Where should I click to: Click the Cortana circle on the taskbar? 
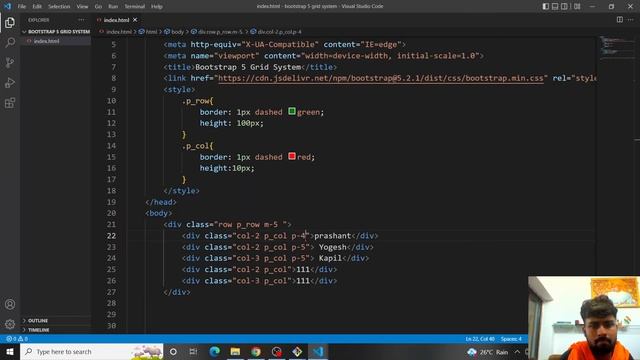(x=173, y=351)
